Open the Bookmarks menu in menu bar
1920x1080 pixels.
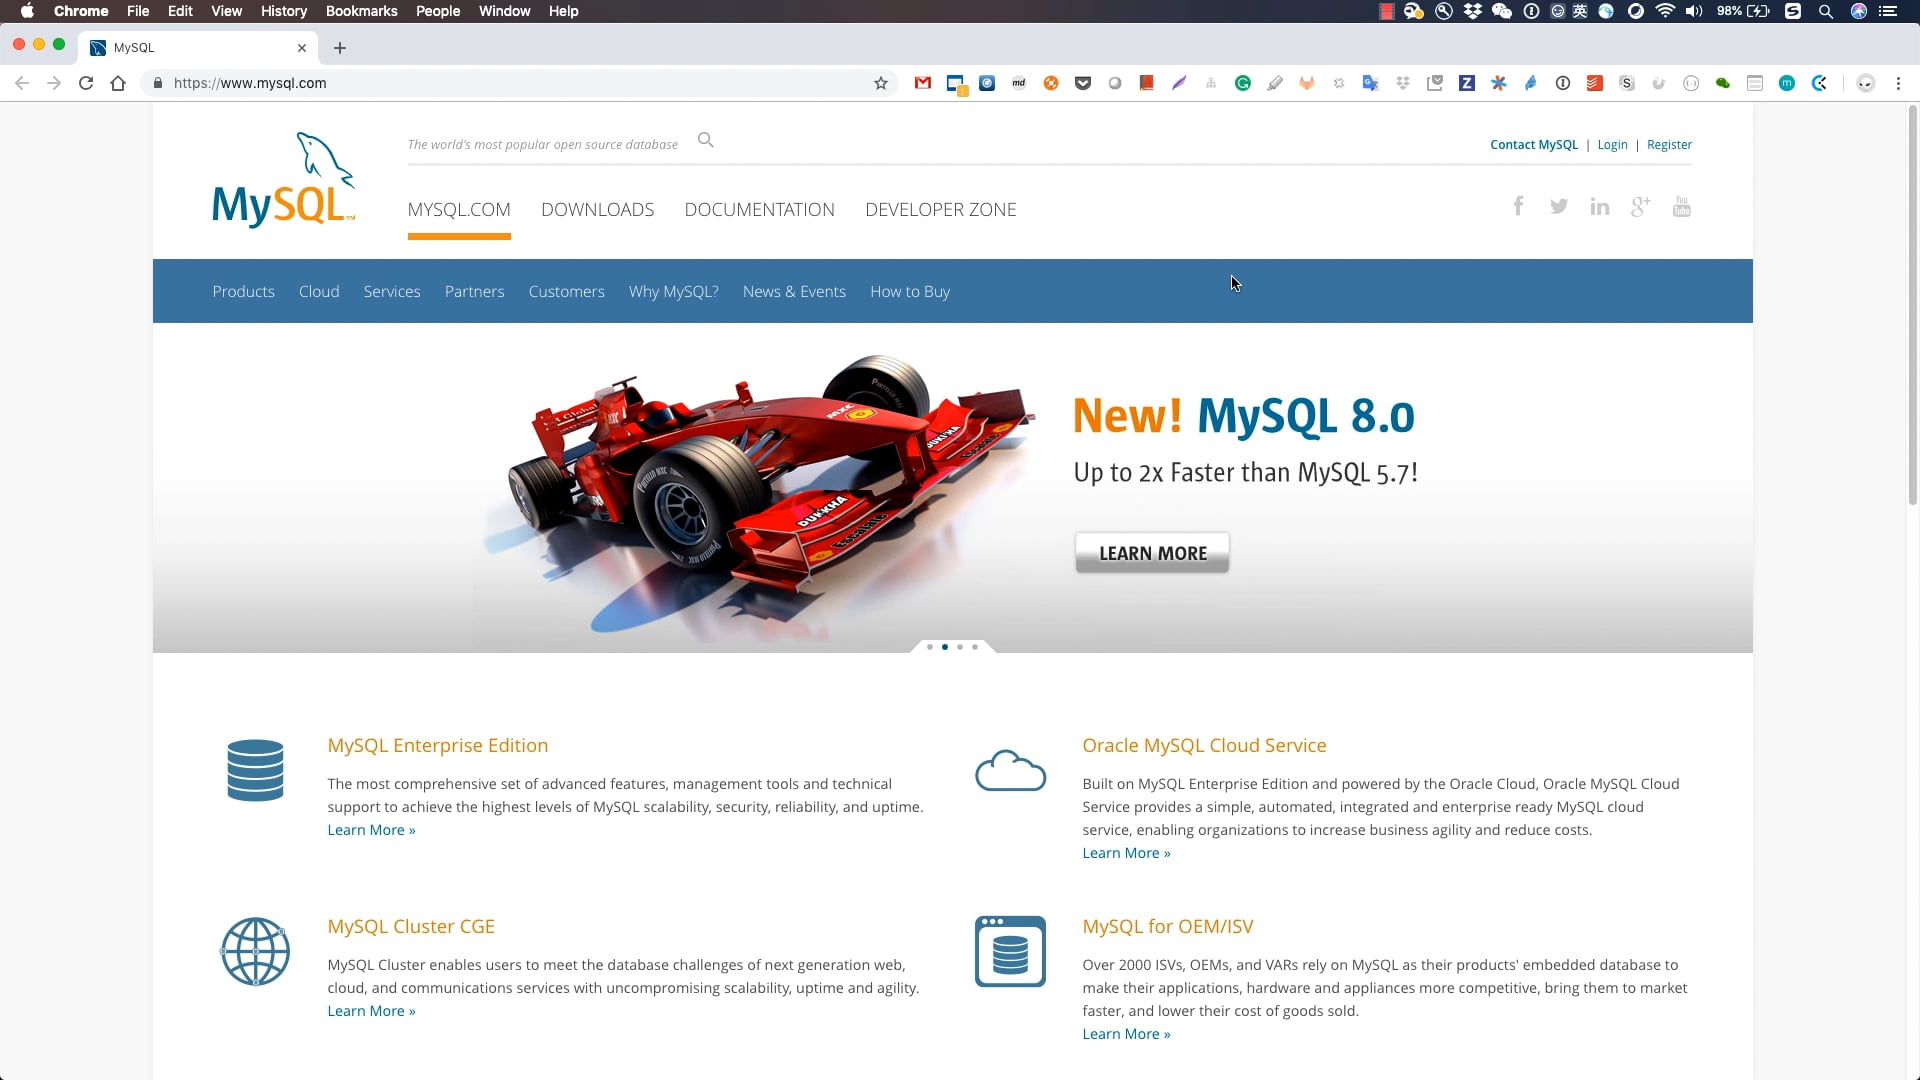pyautogui.click(x=361, y=11)
